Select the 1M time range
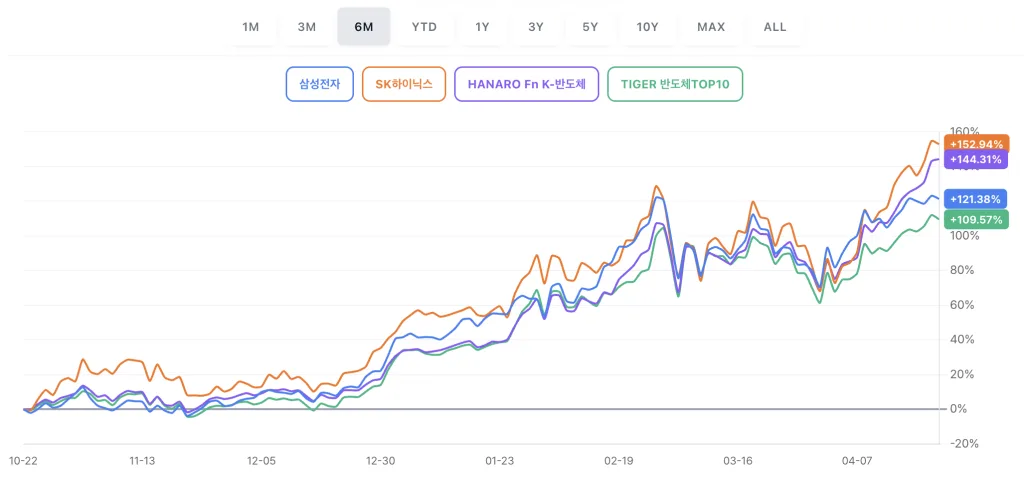 pyautogui.click(x=250, y=27)
